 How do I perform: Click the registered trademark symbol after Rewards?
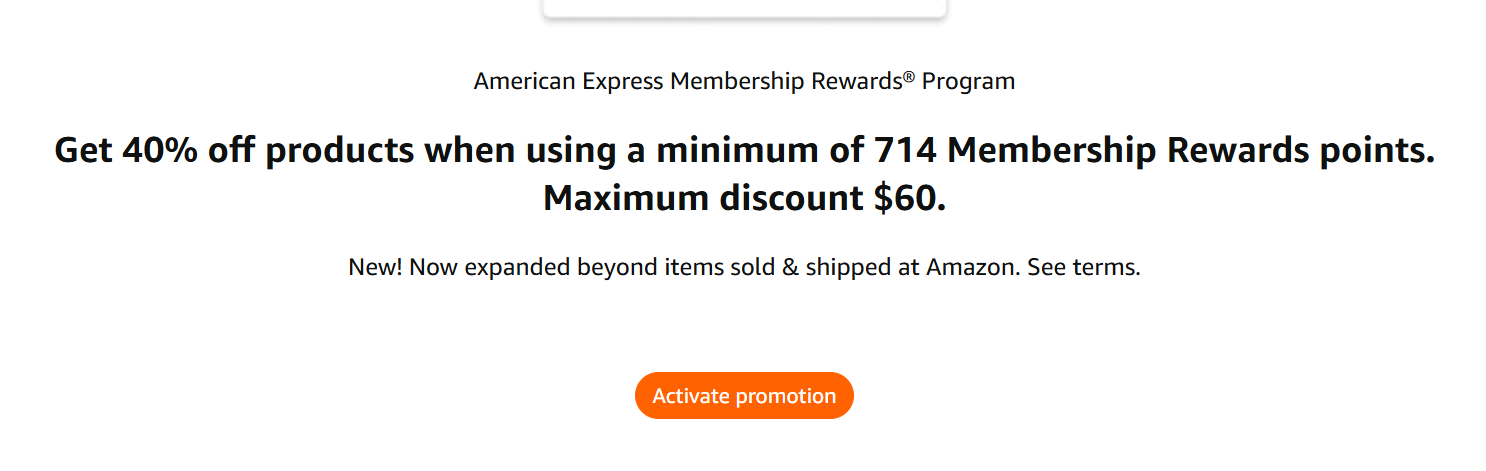[909, 75]
